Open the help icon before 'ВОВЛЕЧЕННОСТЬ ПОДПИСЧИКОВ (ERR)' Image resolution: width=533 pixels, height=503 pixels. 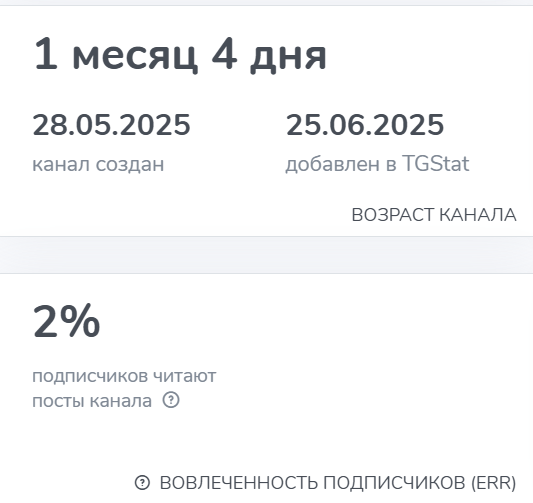pos(142,483)
